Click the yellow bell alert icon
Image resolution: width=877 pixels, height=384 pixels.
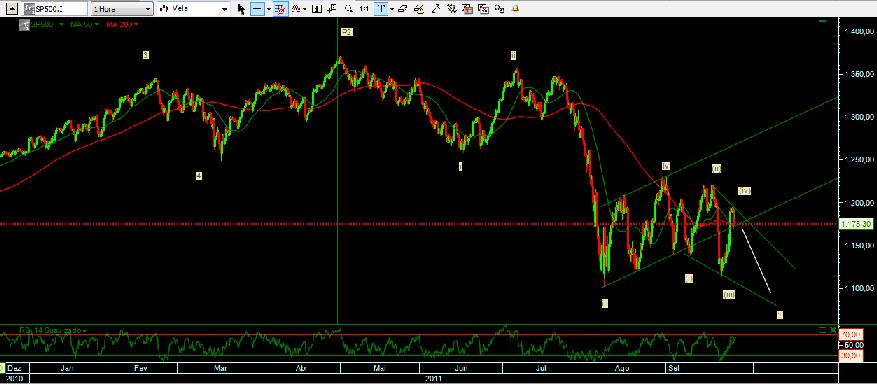pyautogui.click(x=516, y=9)
